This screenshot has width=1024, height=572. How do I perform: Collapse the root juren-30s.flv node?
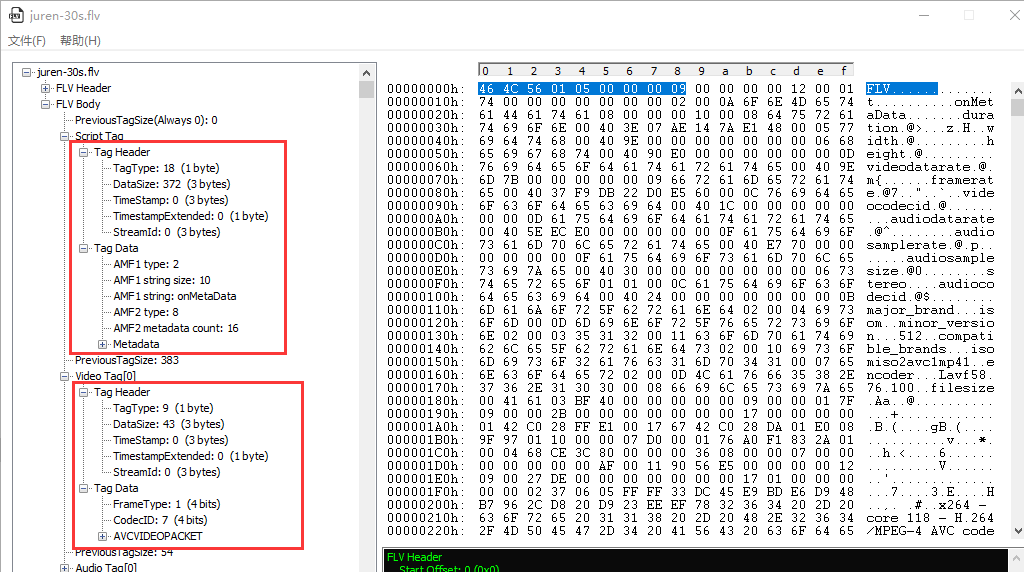[27, 72]
